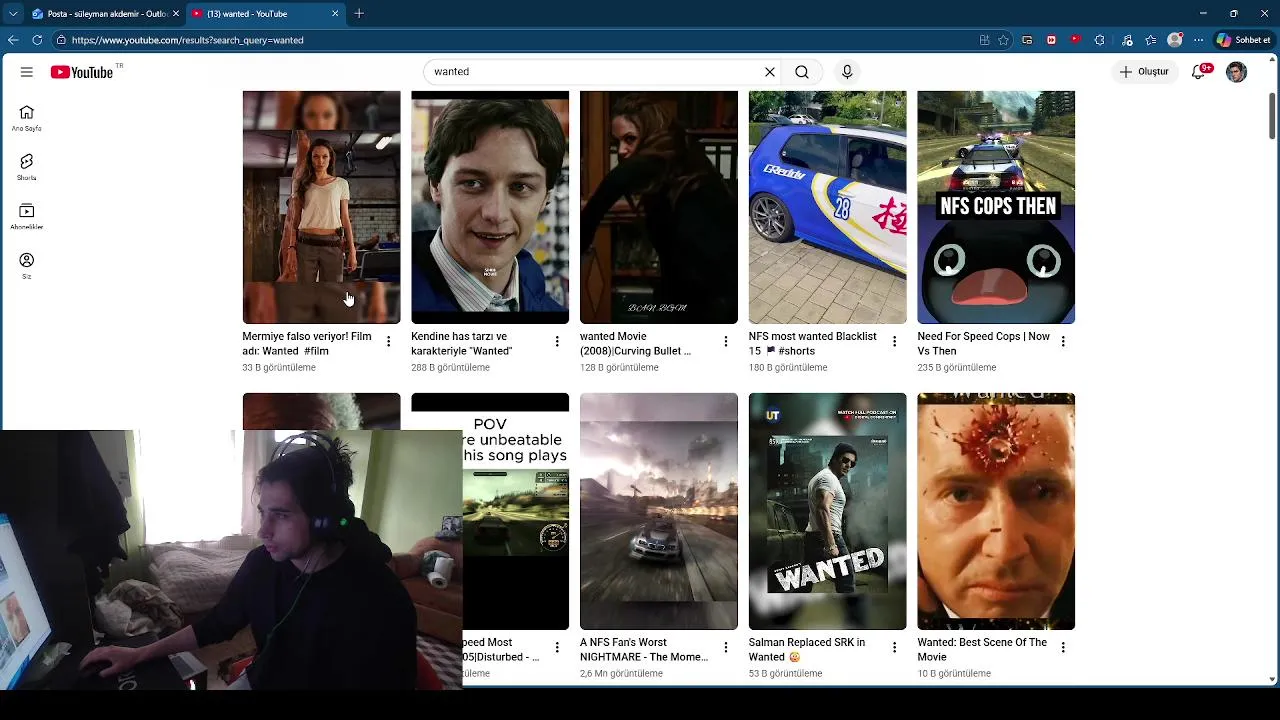
Task: Click the Oluştur create button
Action: click(1144, 72)
